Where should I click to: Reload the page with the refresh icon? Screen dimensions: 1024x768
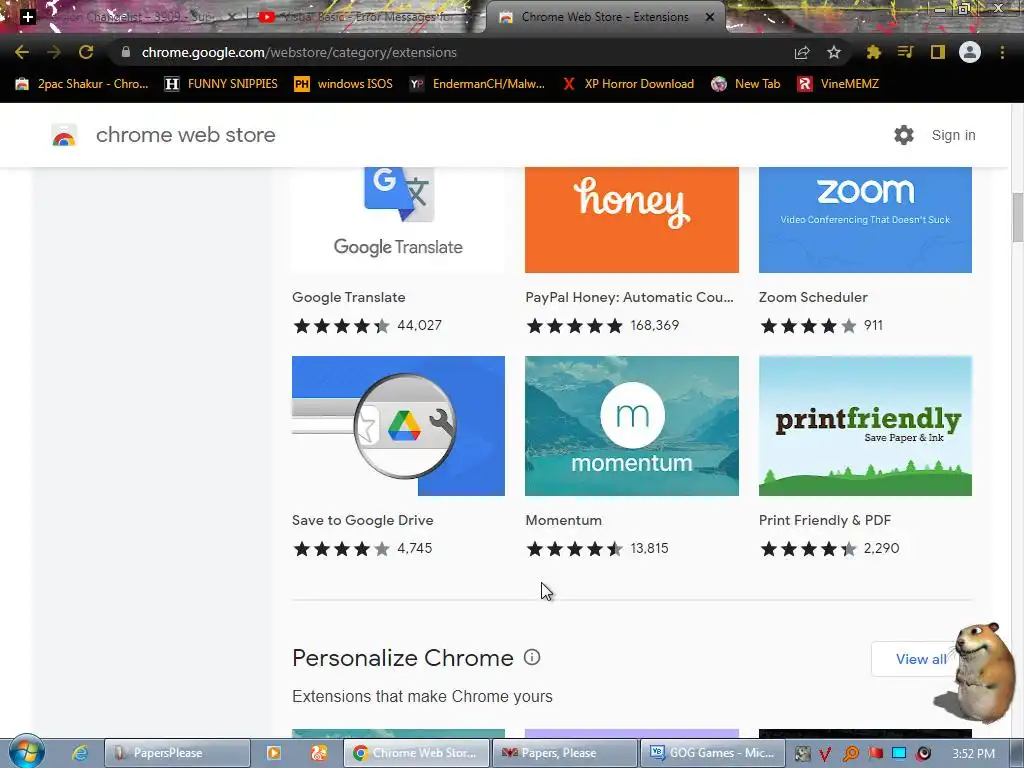(x=86, y=52)
